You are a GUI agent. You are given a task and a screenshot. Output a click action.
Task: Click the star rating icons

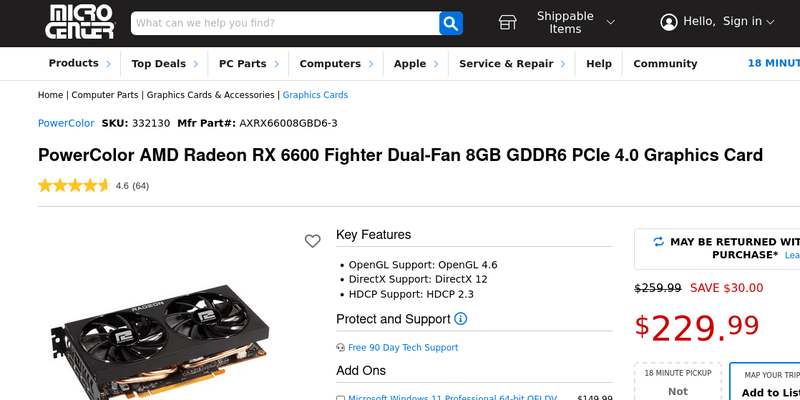click(74, 185)
